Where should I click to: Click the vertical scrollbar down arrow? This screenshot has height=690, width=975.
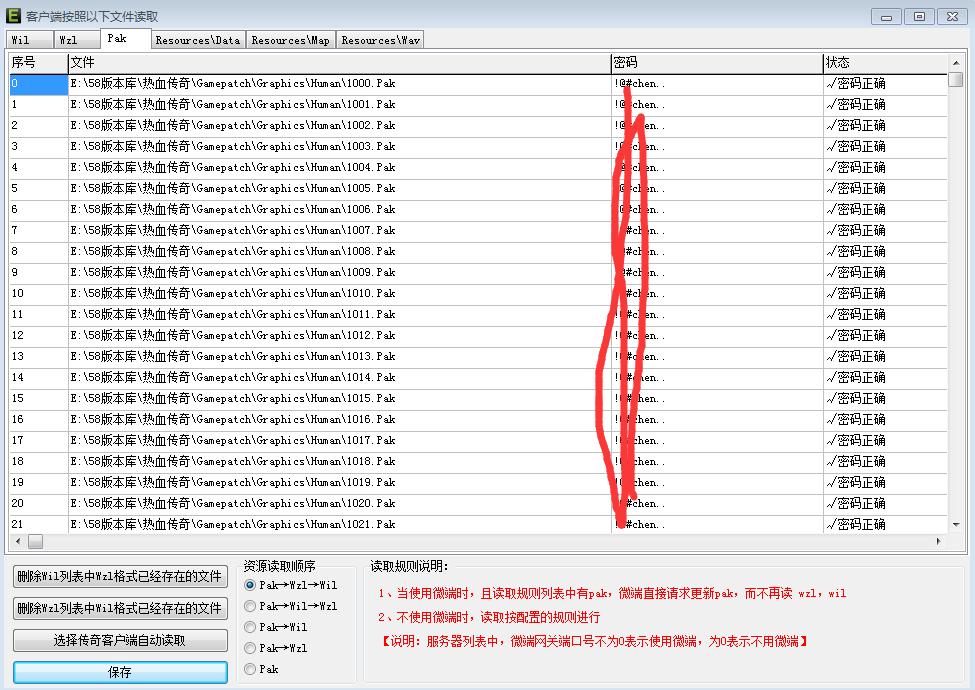(x=956, y=524)
